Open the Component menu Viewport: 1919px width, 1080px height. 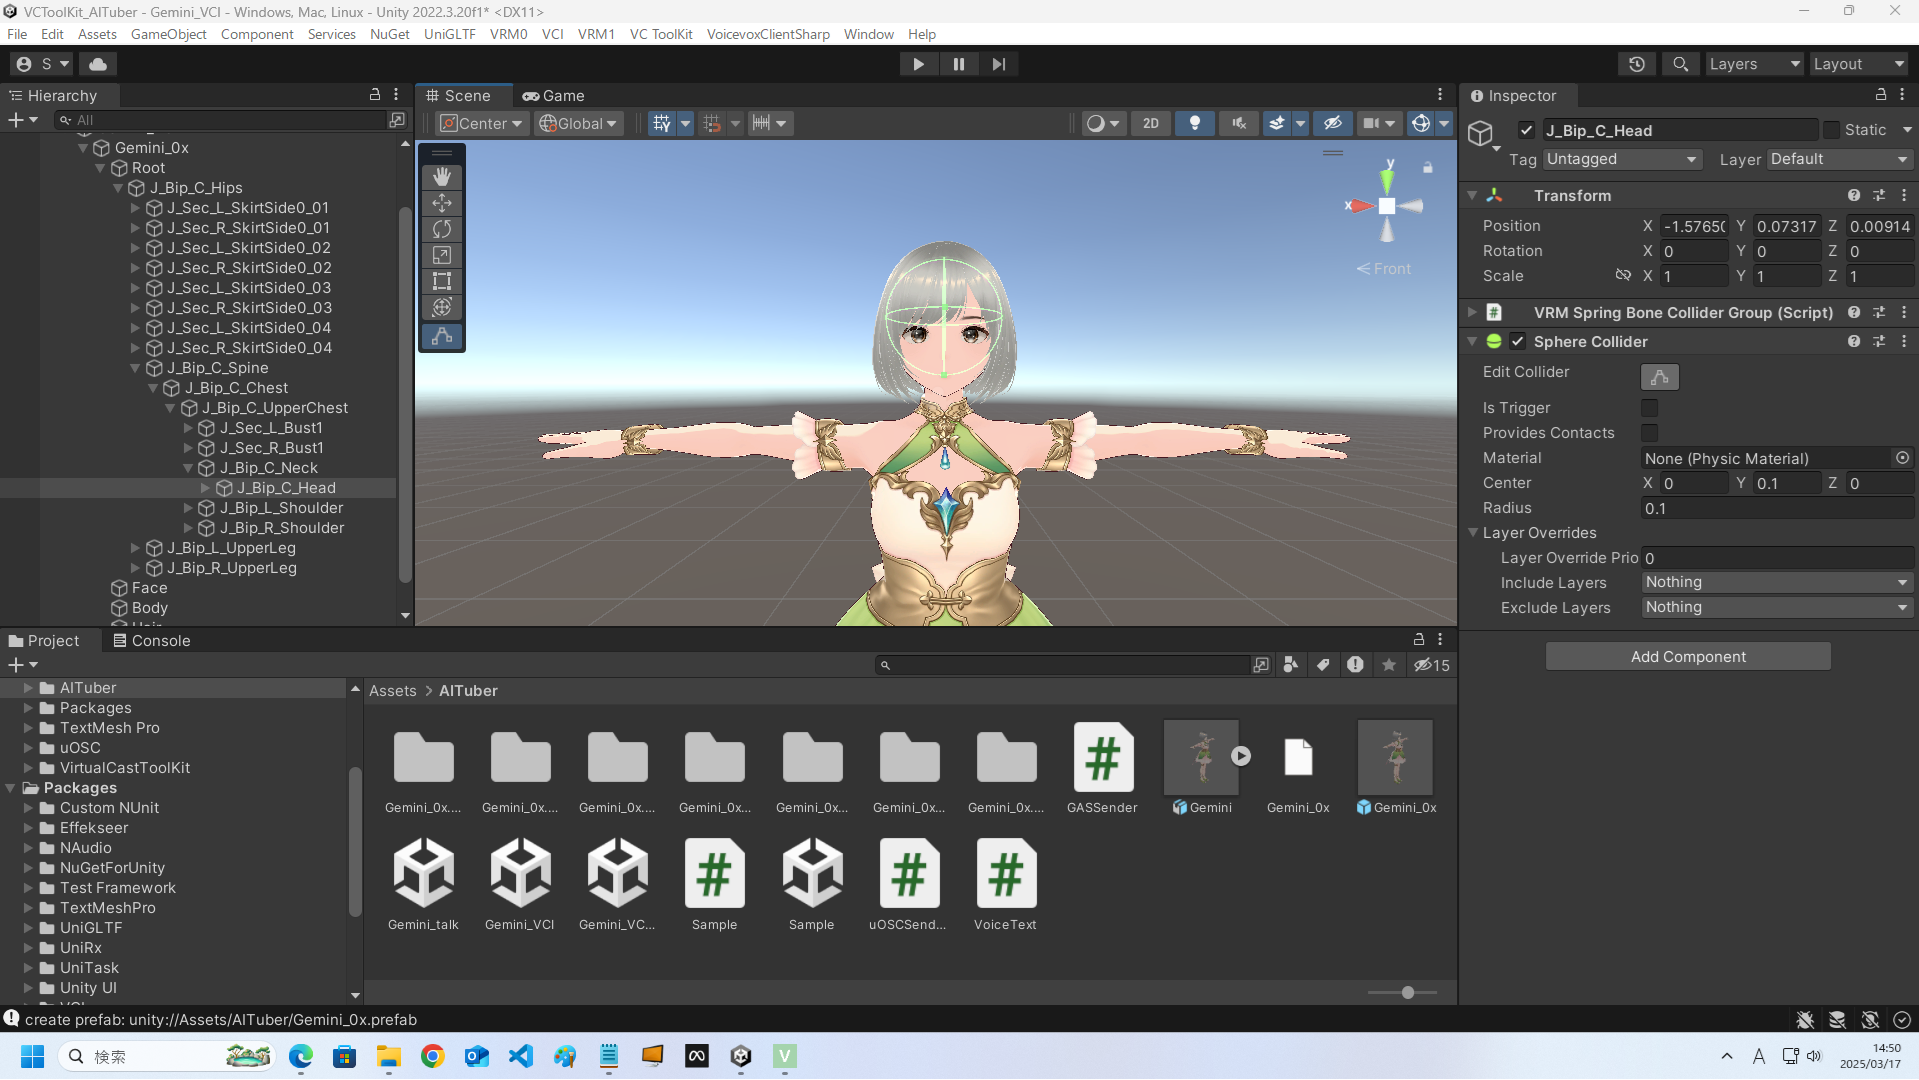pos(257,34)
